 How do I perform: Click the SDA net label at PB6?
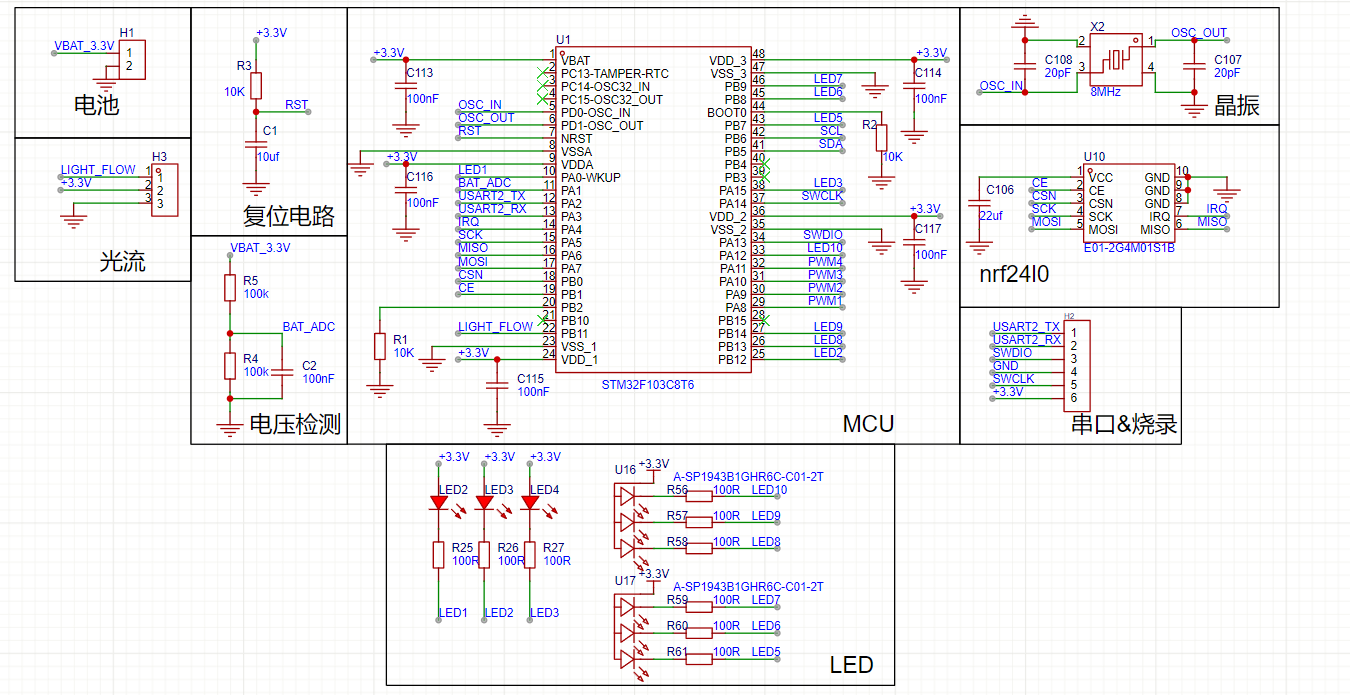(x=831, y=144)
